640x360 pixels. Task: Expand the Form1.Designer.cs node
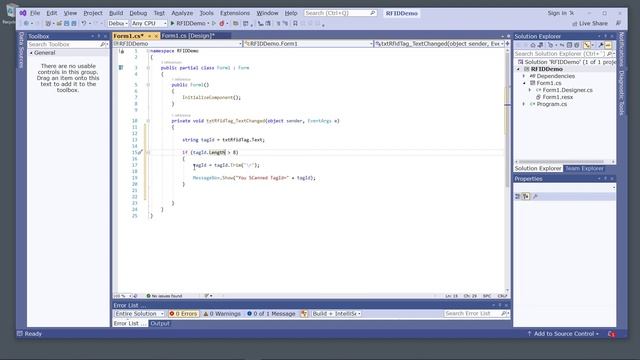pos(530,90)
